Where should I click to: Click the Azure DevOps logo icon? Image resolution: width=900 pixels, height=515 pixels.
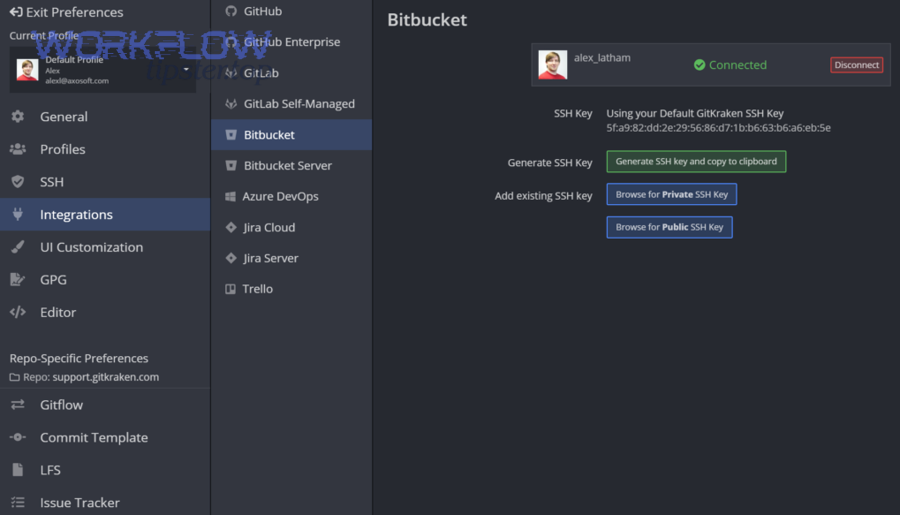pyautogui.click(x=231, y=197)
